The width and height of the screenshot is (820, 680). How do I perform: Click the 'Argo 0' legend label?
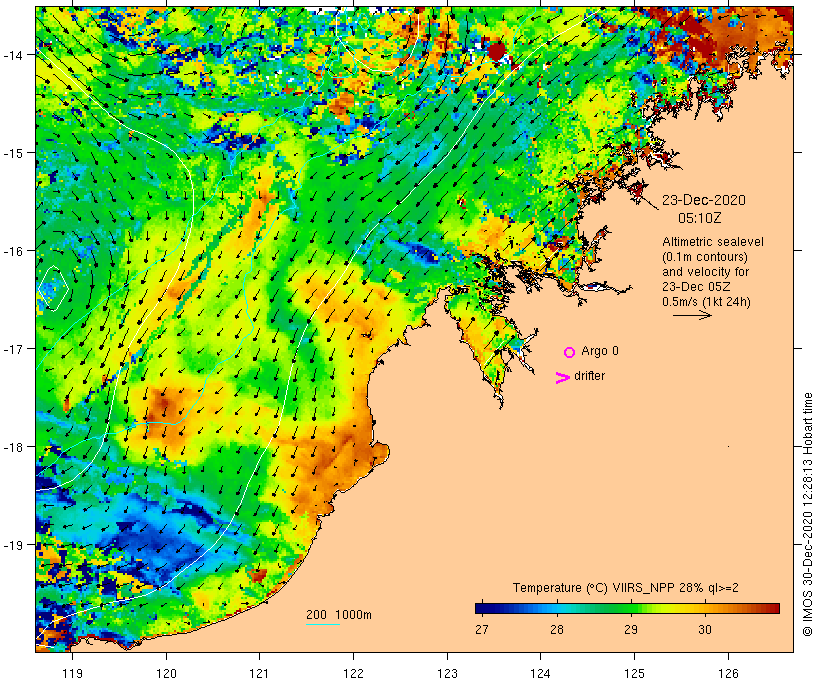tap(600, 351)
